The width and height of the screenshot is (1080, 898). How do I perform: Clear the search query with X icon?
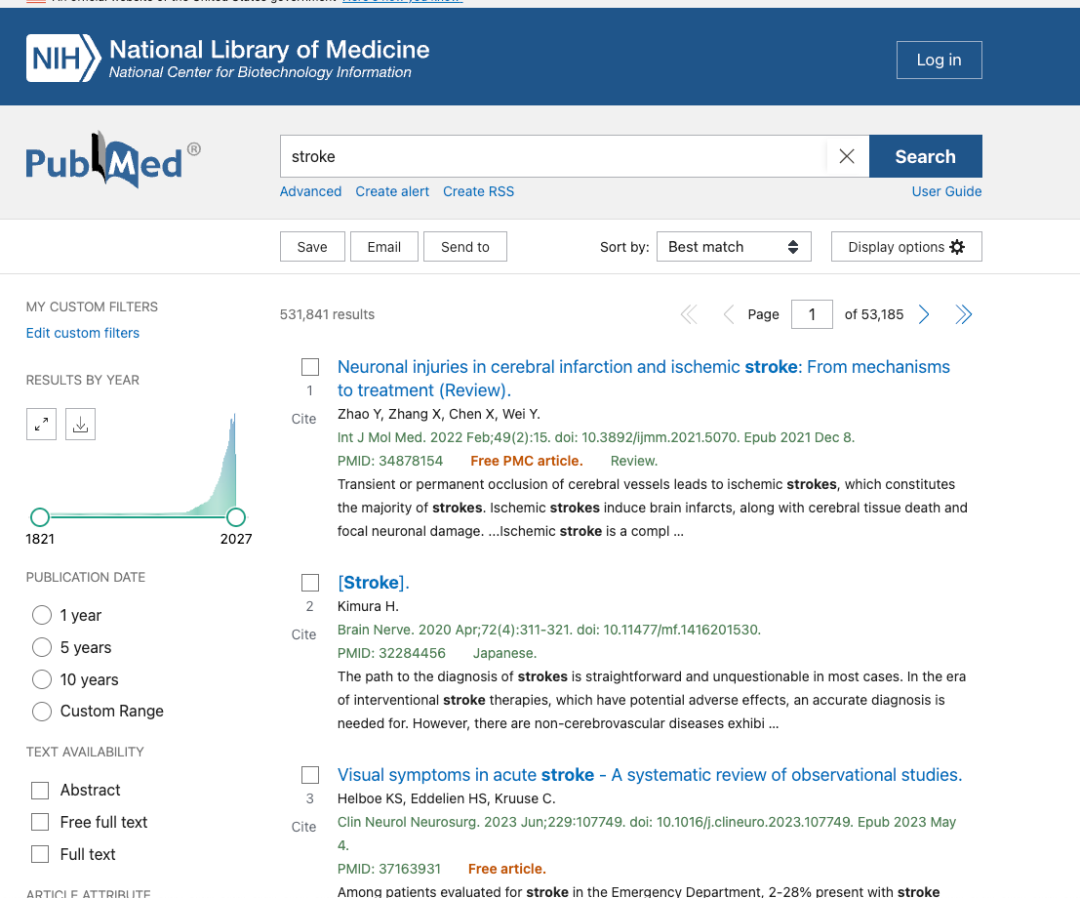coord(847,156)
